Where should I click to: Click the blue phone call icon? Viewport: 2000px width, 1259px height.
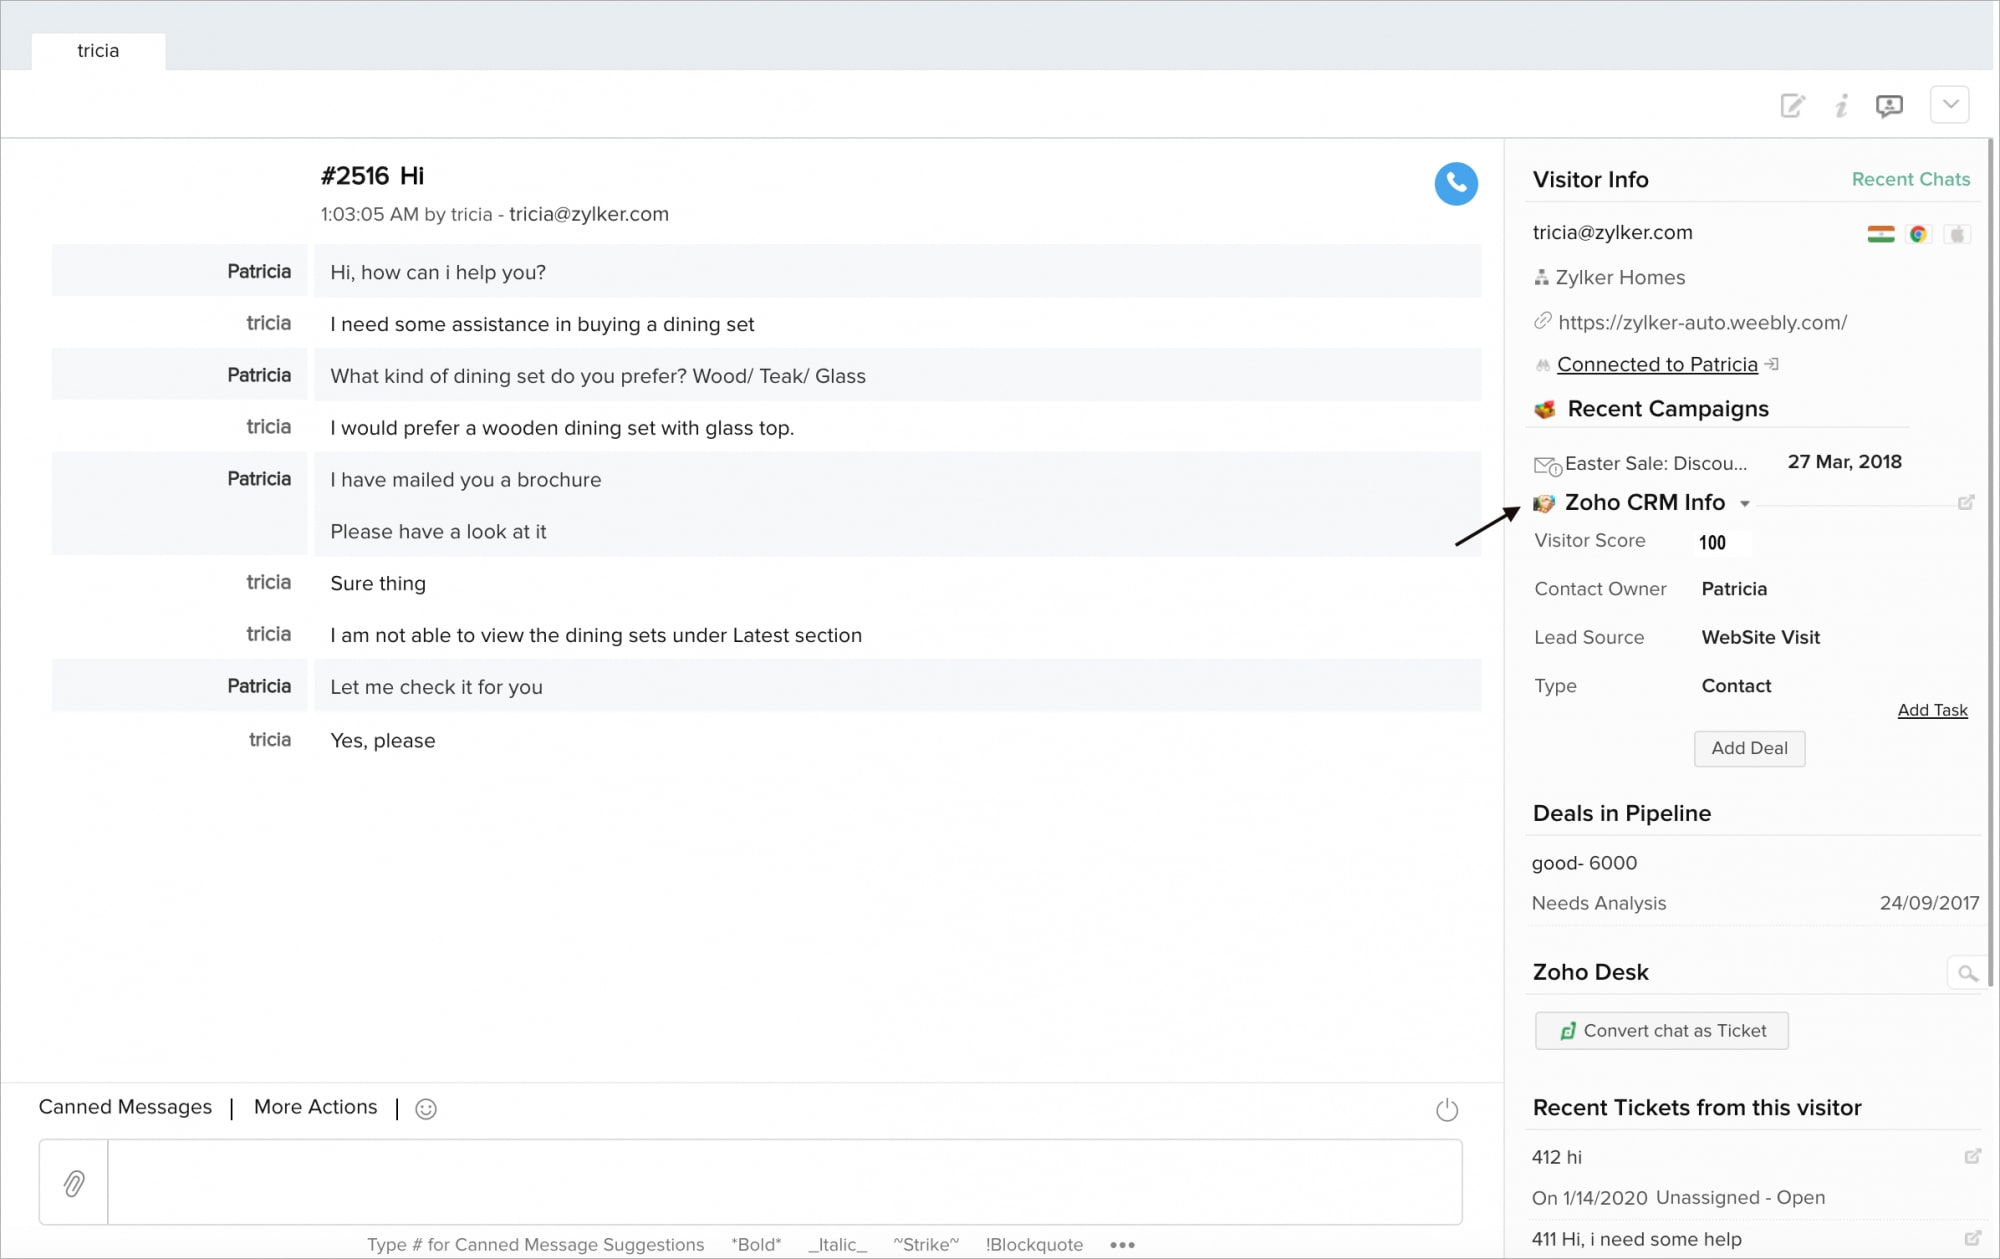coord(1456,184)
